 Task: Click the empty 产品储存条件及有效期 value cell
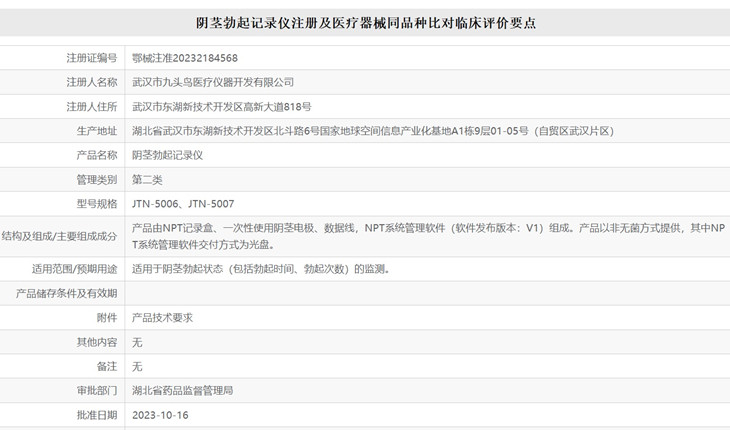[x=427, y=294]
